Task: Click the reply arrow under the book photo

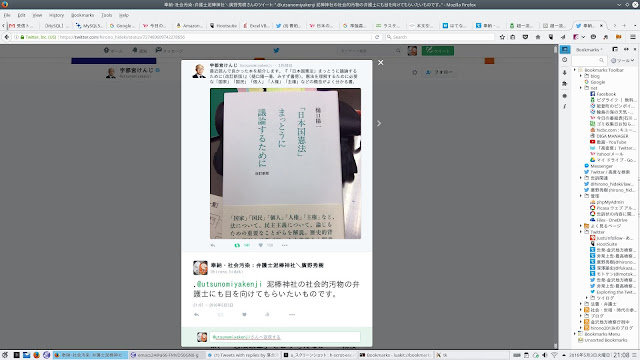Action: (x=213, y=245)
